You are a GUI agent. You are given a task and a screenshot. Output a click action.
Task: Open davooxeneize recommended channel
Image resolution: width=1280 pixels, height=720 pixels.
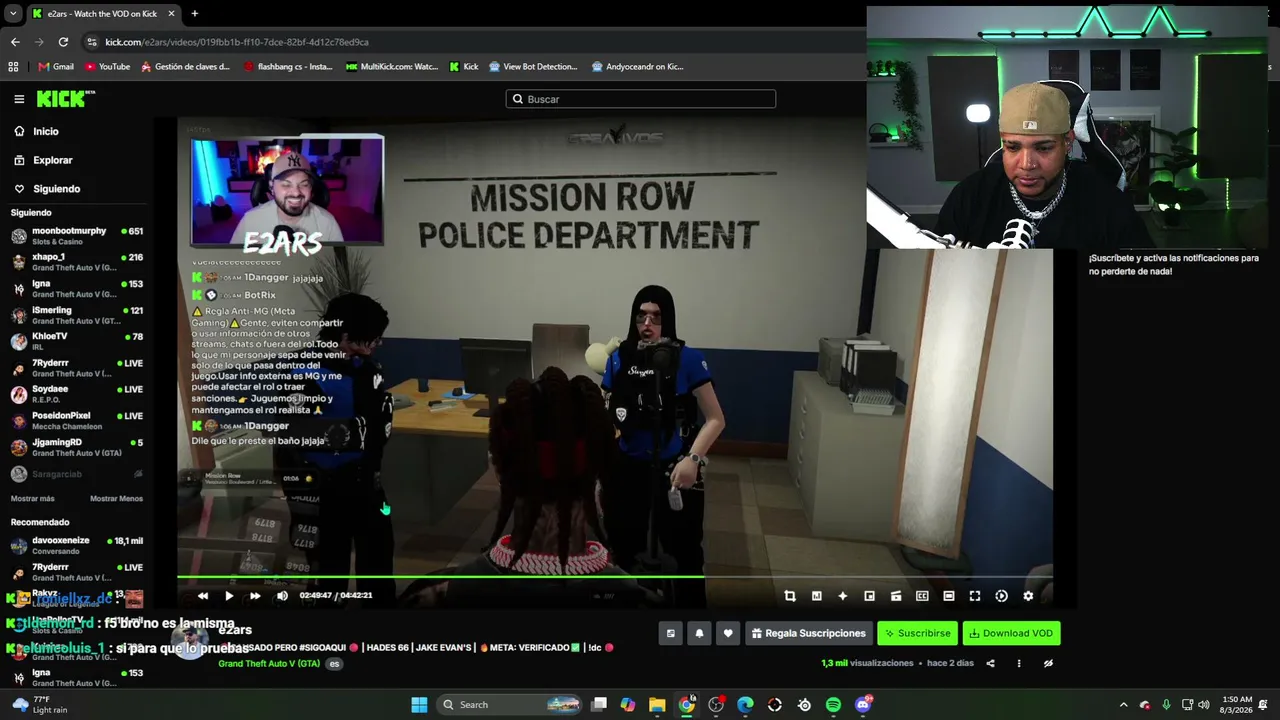77,545
